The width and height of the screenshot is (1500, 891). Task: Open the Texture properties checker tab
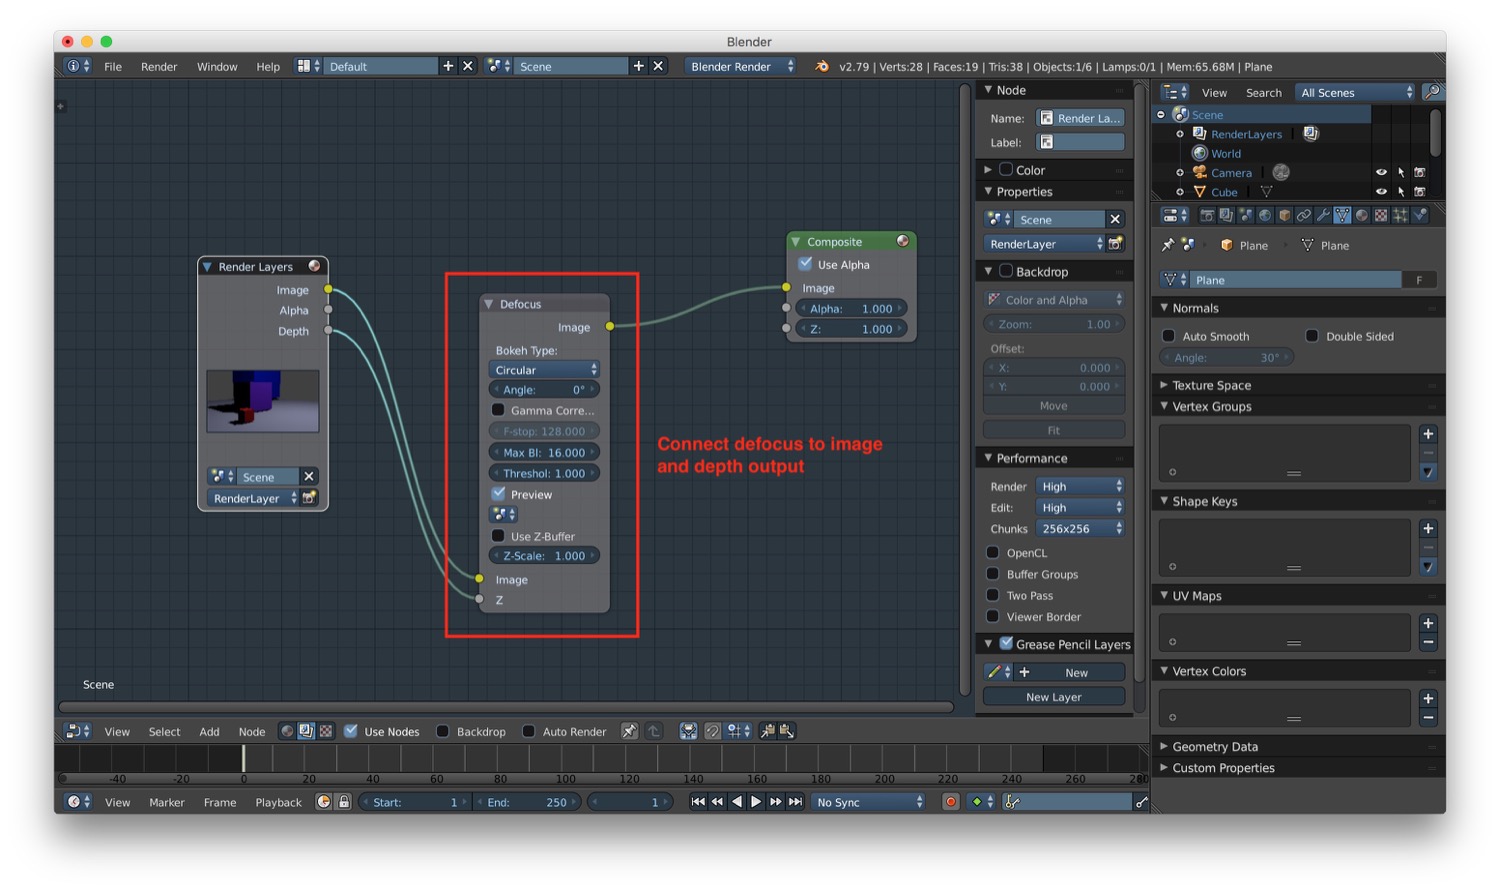coord(1381,215)
